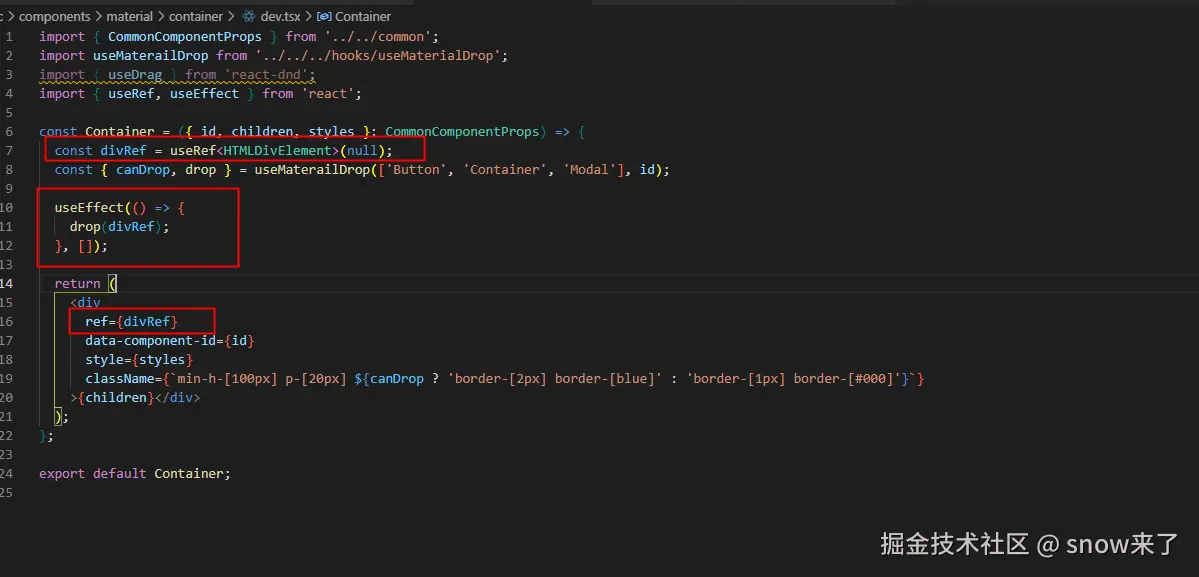Click the '../../common' import path string
Image resolution: width=1199 pixels, height=577 pixels.
377,37
